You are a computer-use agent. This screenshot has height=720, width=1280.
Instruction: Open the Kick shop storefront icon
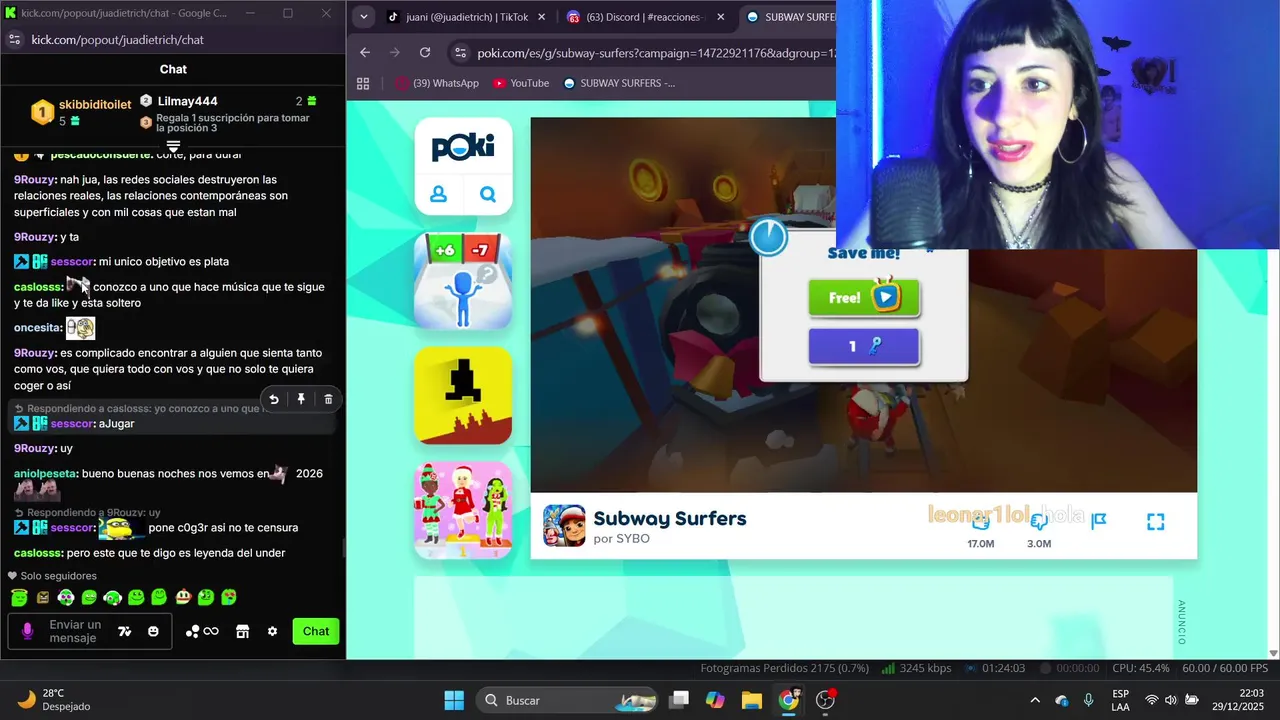242,631
